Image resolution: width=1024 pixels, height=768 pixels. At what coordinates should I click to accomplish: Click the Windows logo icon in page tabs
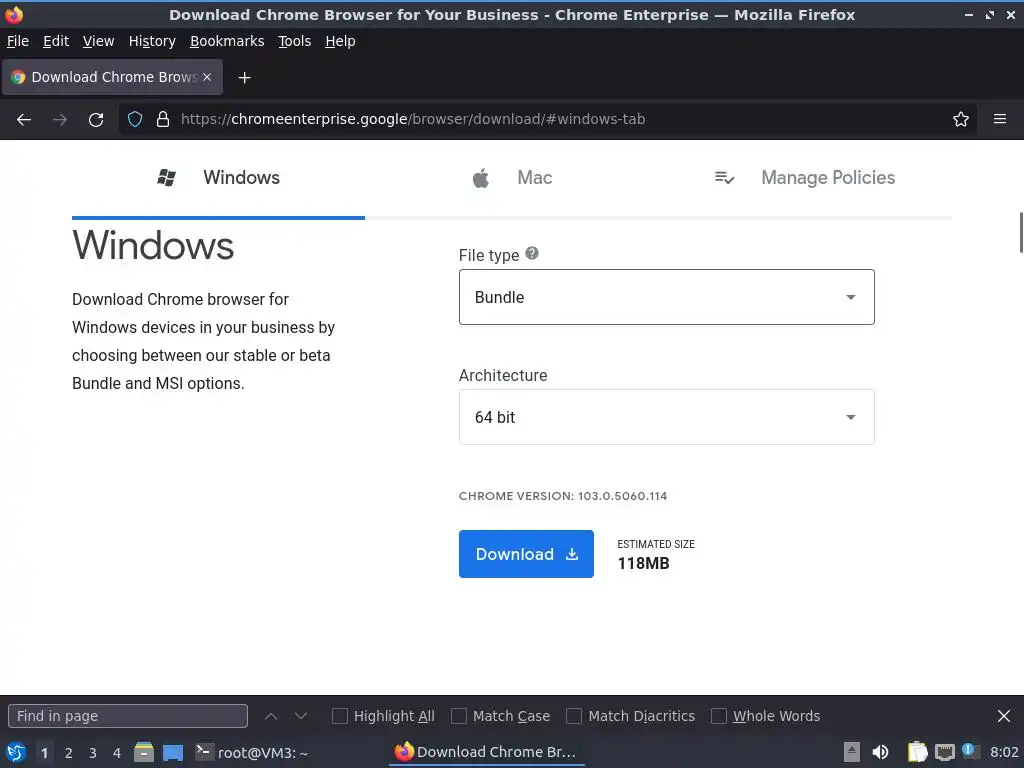coord(167,178)
